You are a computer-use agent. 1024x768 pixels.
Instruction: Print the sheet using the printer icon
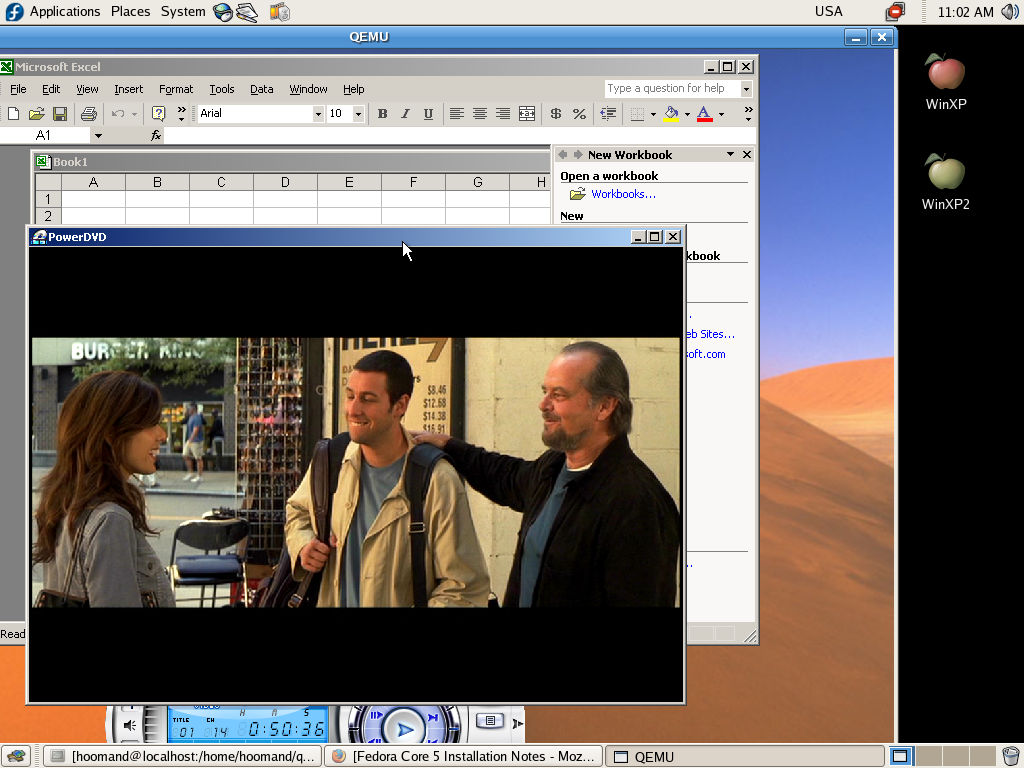89,114
